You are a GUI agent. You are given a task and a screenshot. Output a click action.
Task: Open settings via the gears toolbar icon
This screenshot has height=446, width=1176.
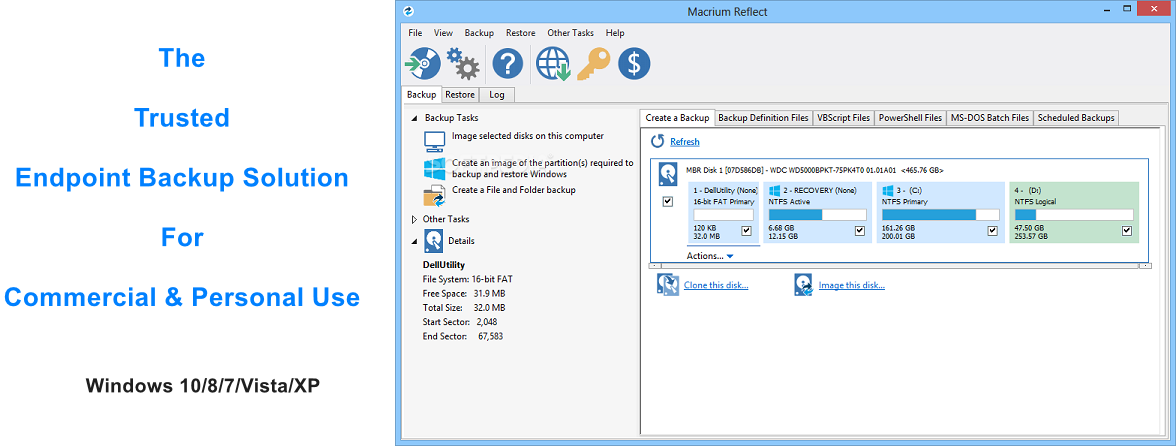463,64
